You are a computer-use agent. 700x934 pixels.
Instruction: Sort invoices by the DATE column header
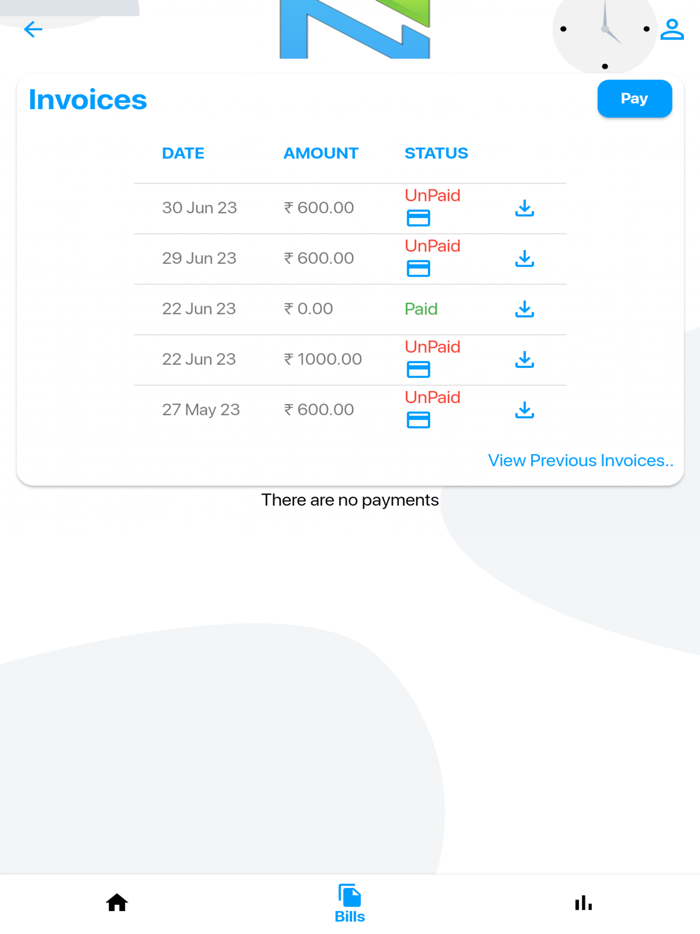(x=183, y=153)
